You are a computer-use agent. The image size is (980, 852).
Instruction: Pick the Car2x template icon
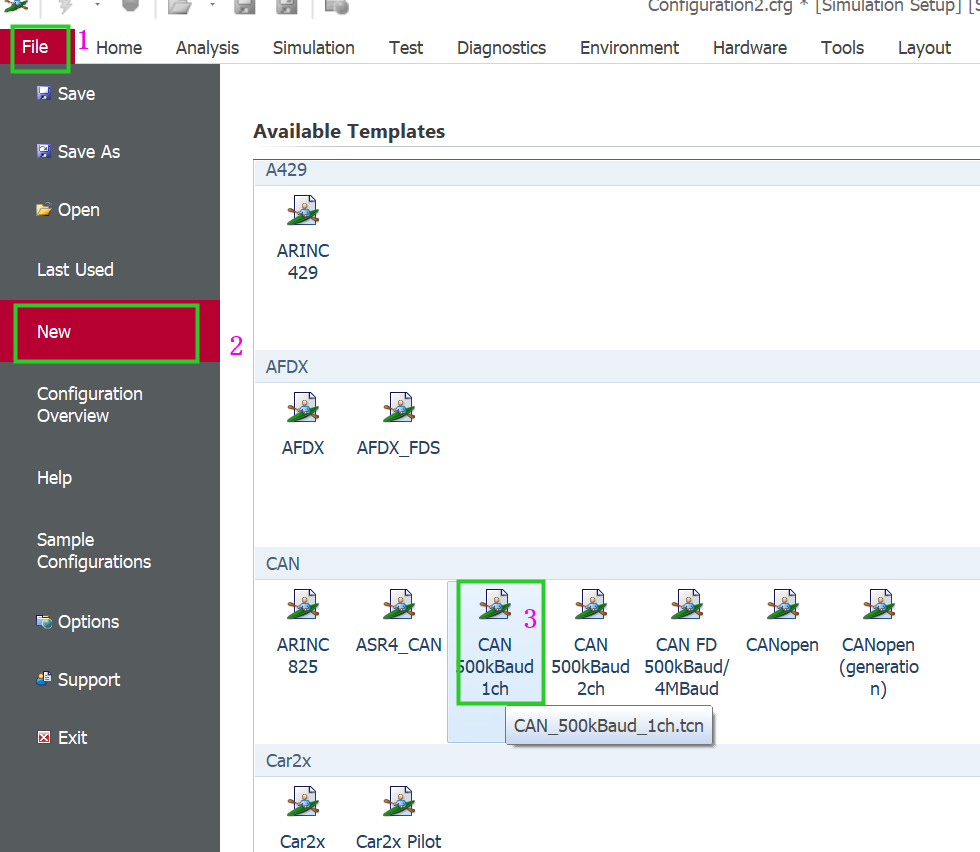[x=303, y=801]
